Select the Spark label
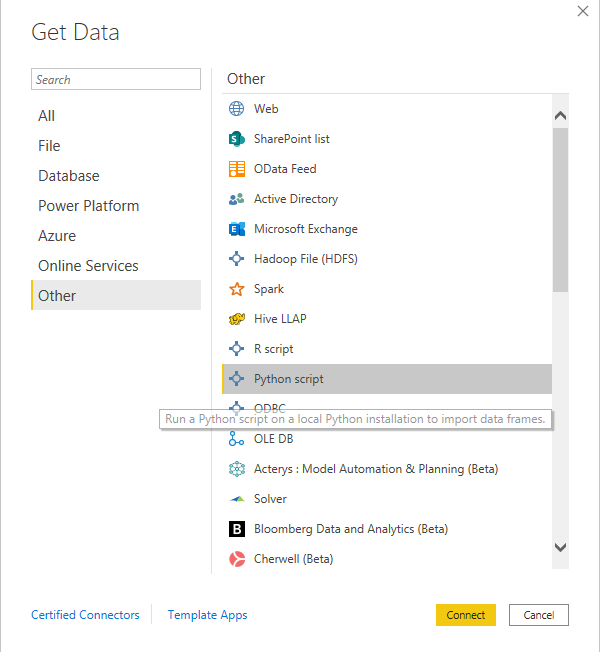Viewport: 600px width, 652px height. point(269,289)
